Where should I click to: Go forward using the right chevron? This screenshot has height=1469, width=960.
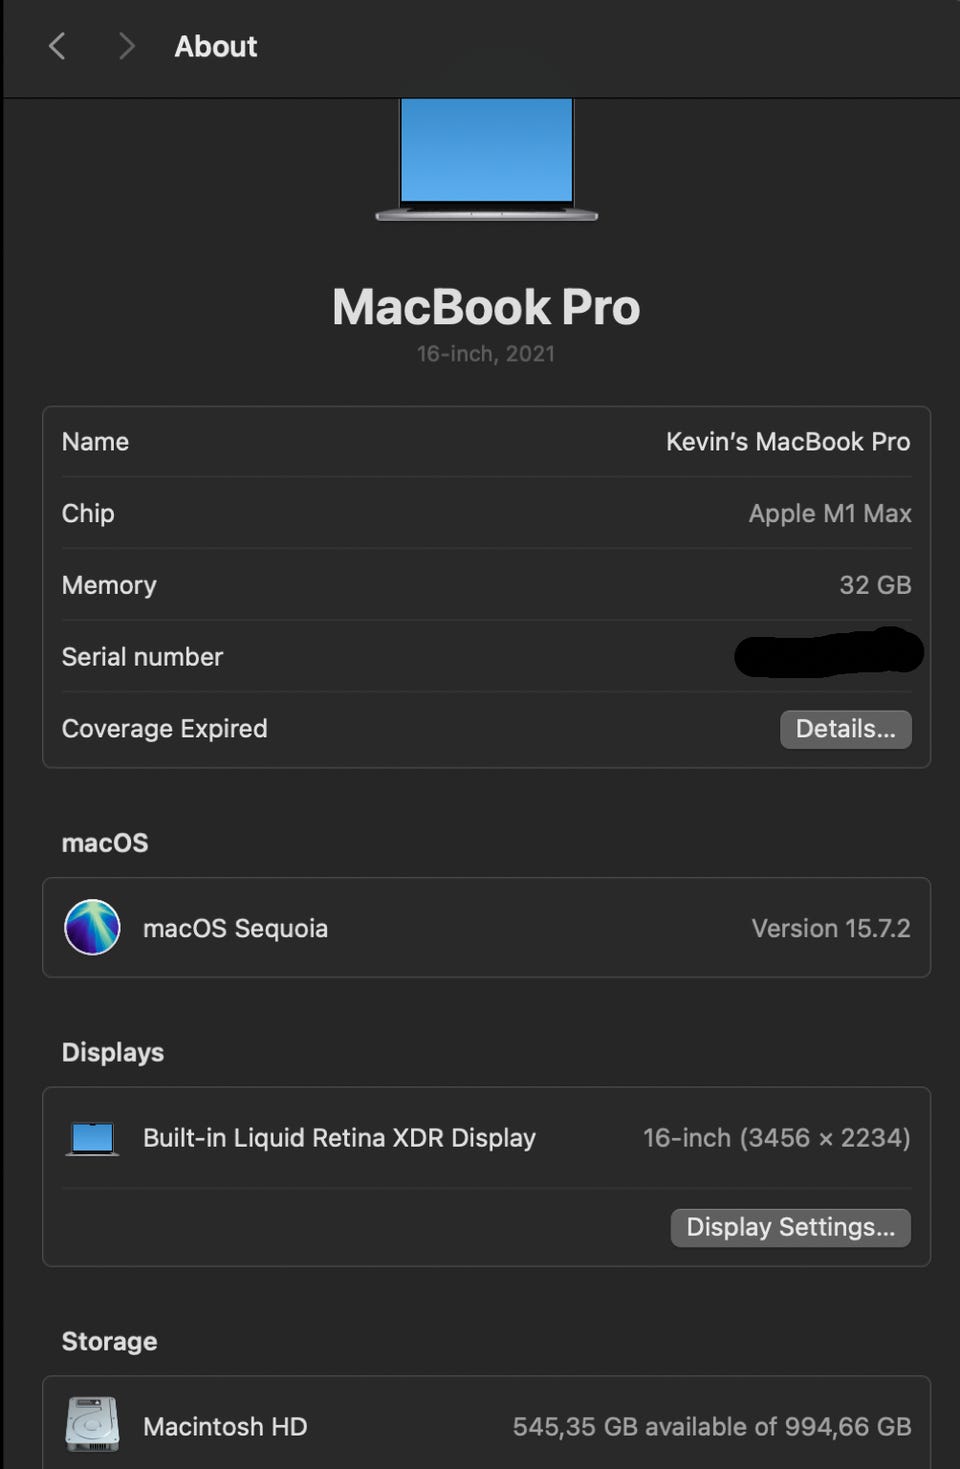[126, 46]
